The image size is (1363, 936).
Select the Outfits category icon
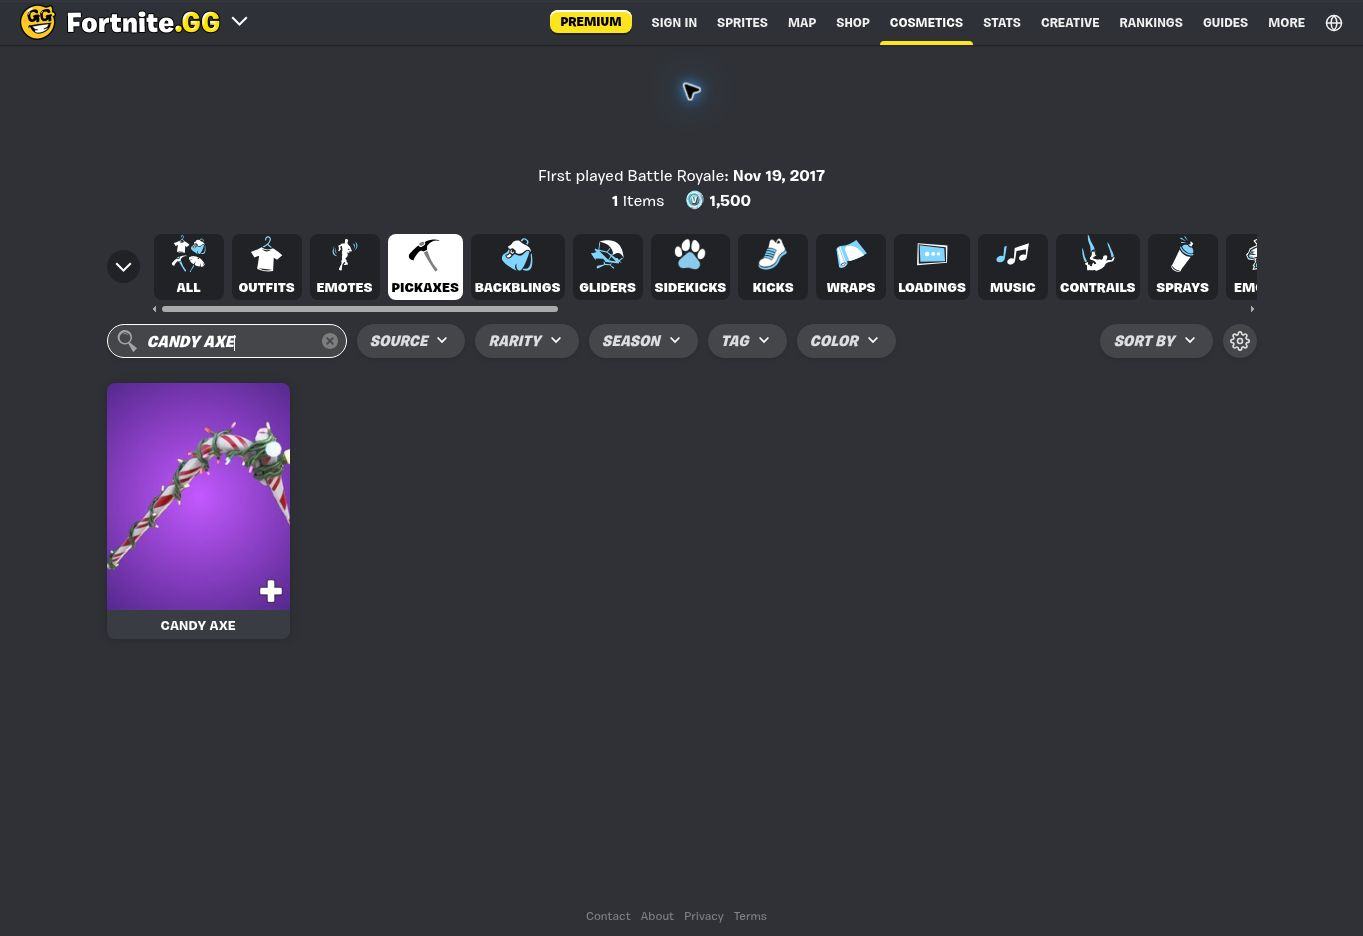coord(267,267)
